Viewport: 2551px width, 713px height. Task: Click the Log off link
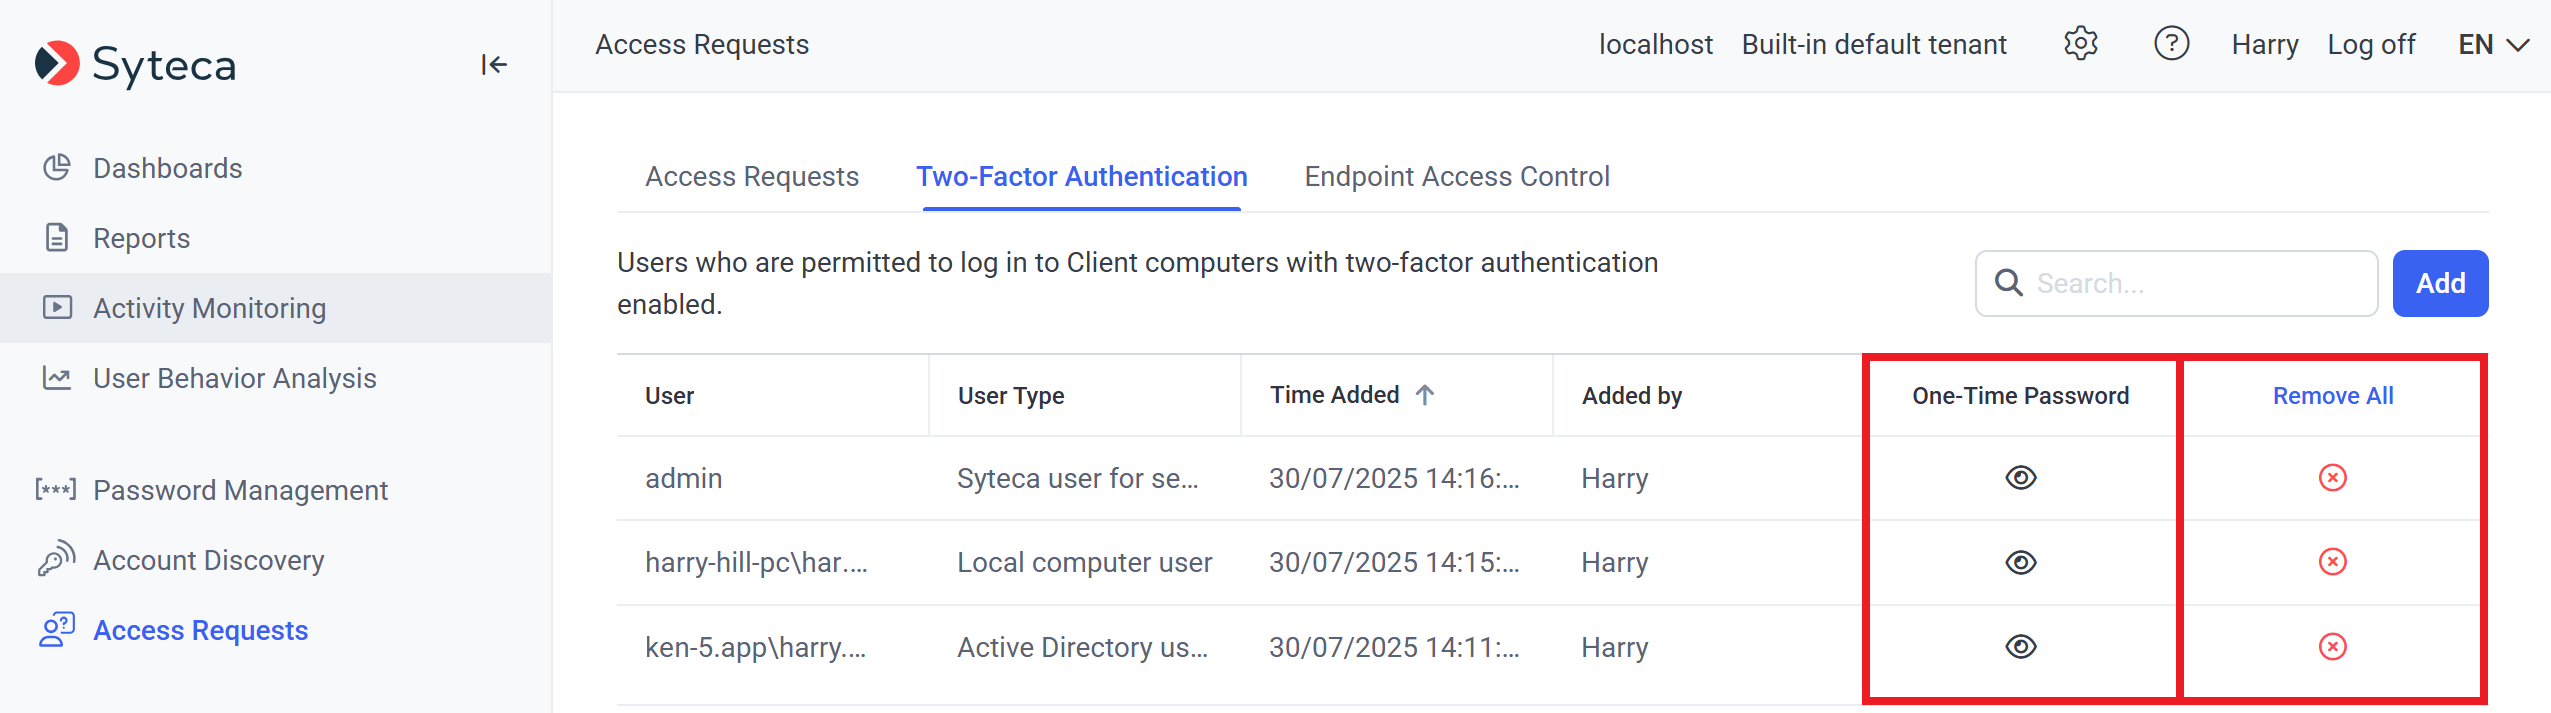(2370, 45)
